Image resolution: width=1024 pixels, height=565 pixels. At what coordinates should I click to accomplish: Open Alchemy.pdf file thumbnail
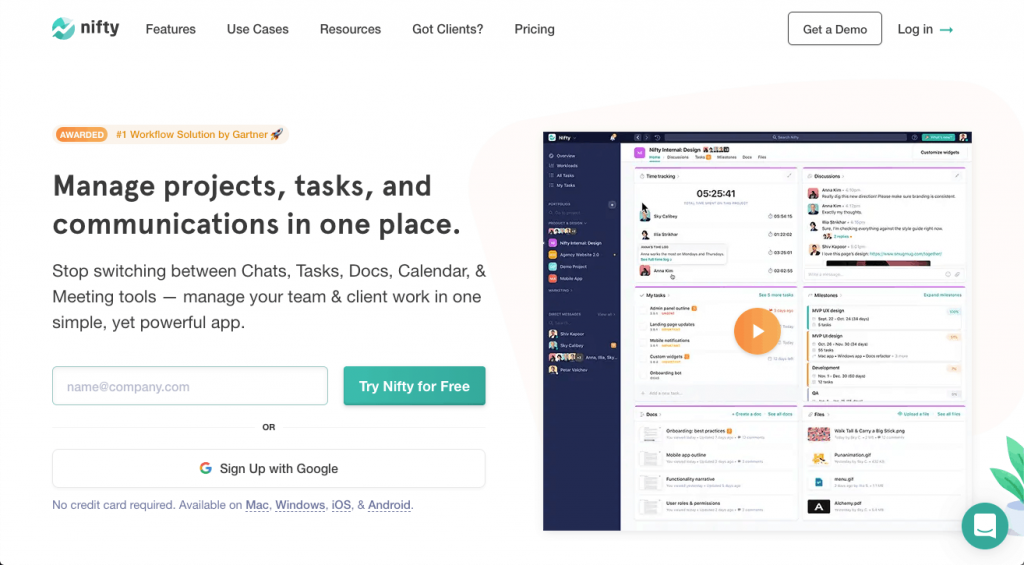[x=818, y=506]
